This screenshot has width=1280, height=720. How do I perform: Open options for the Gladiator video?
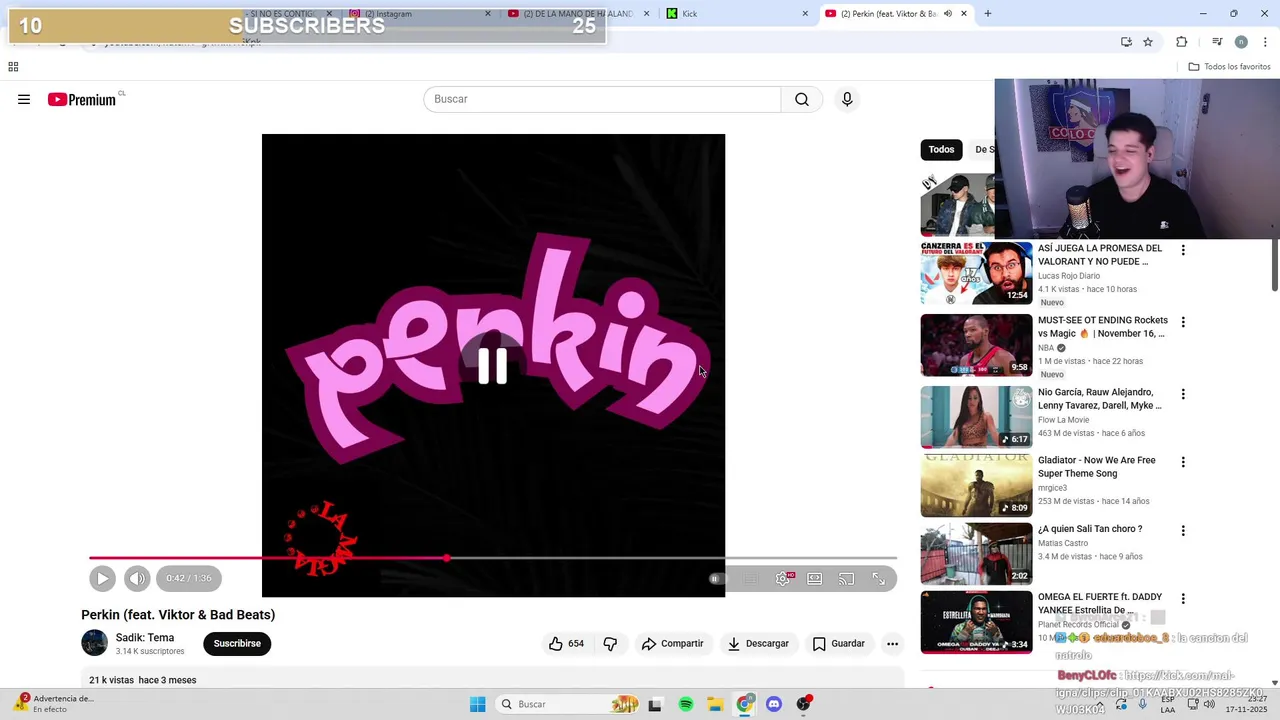[x=1183, y=462]
